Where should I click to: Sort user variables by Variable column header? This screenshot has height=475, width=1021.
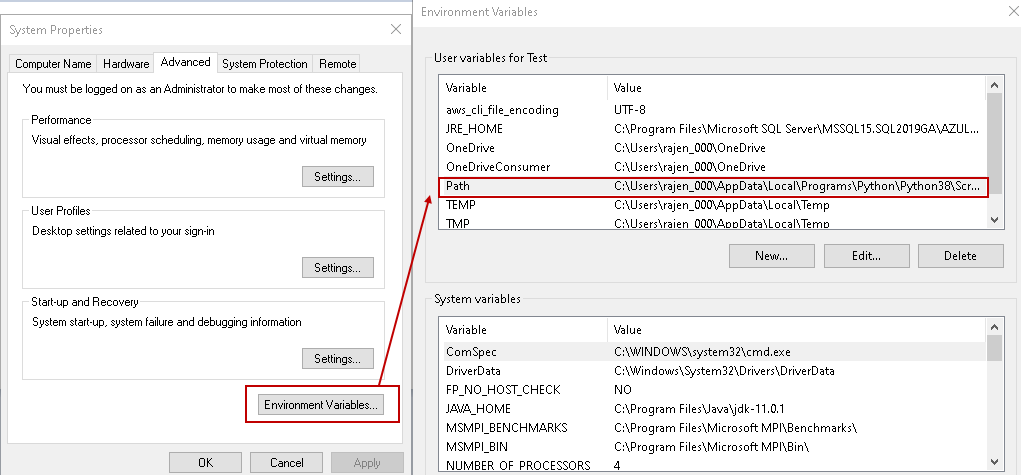pos(522,88)
